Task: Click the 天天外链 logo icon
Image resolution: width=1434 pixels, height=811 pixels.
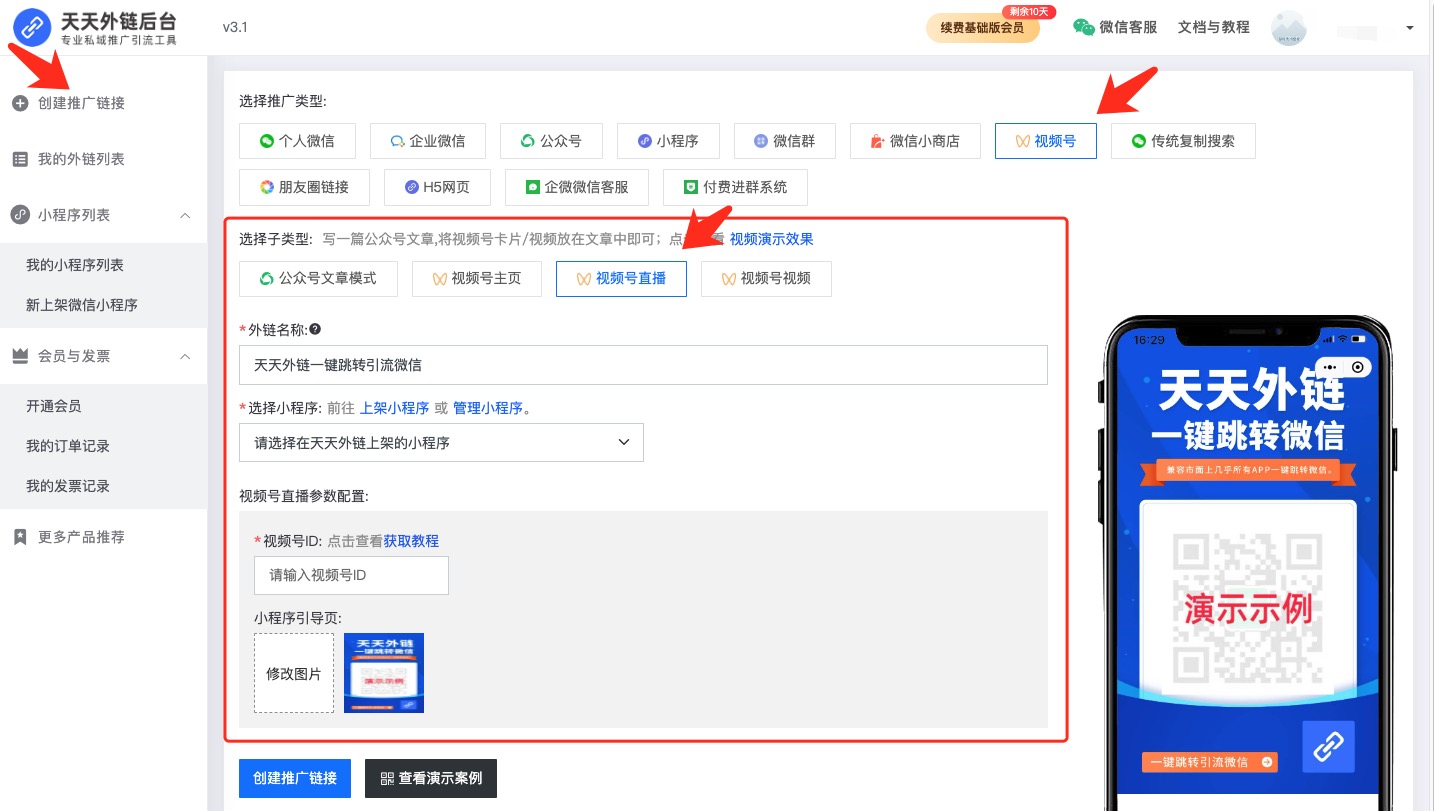Action: pos(32,27)
